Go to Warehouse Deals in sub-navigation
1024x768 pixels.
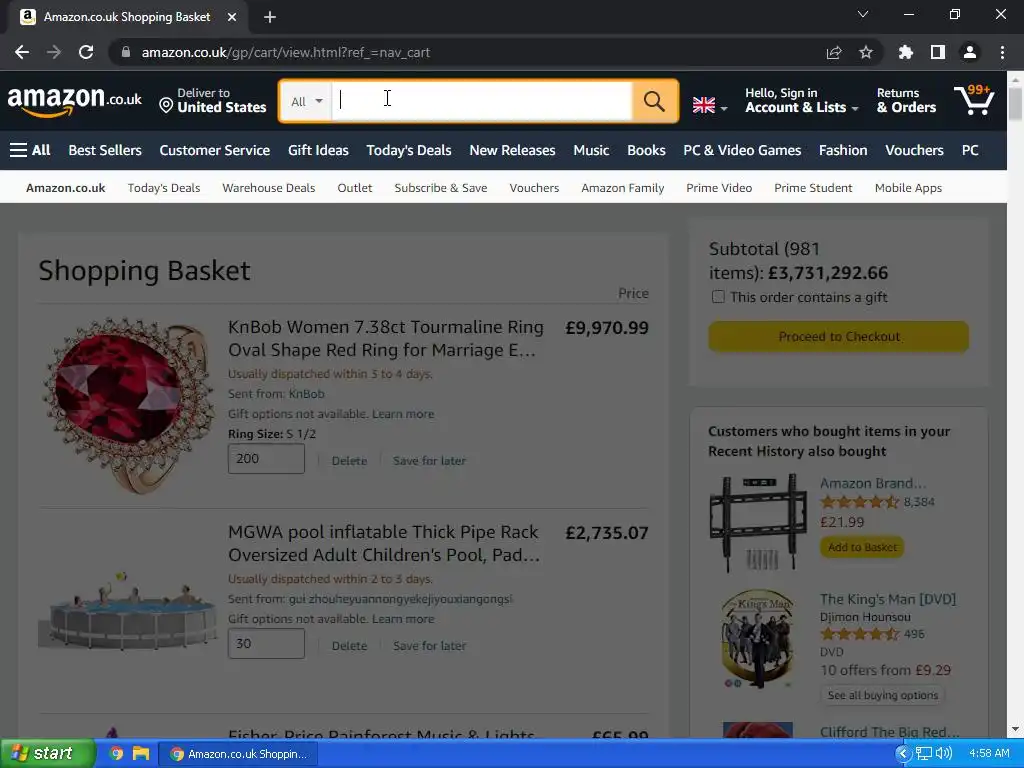pos(268,188)
